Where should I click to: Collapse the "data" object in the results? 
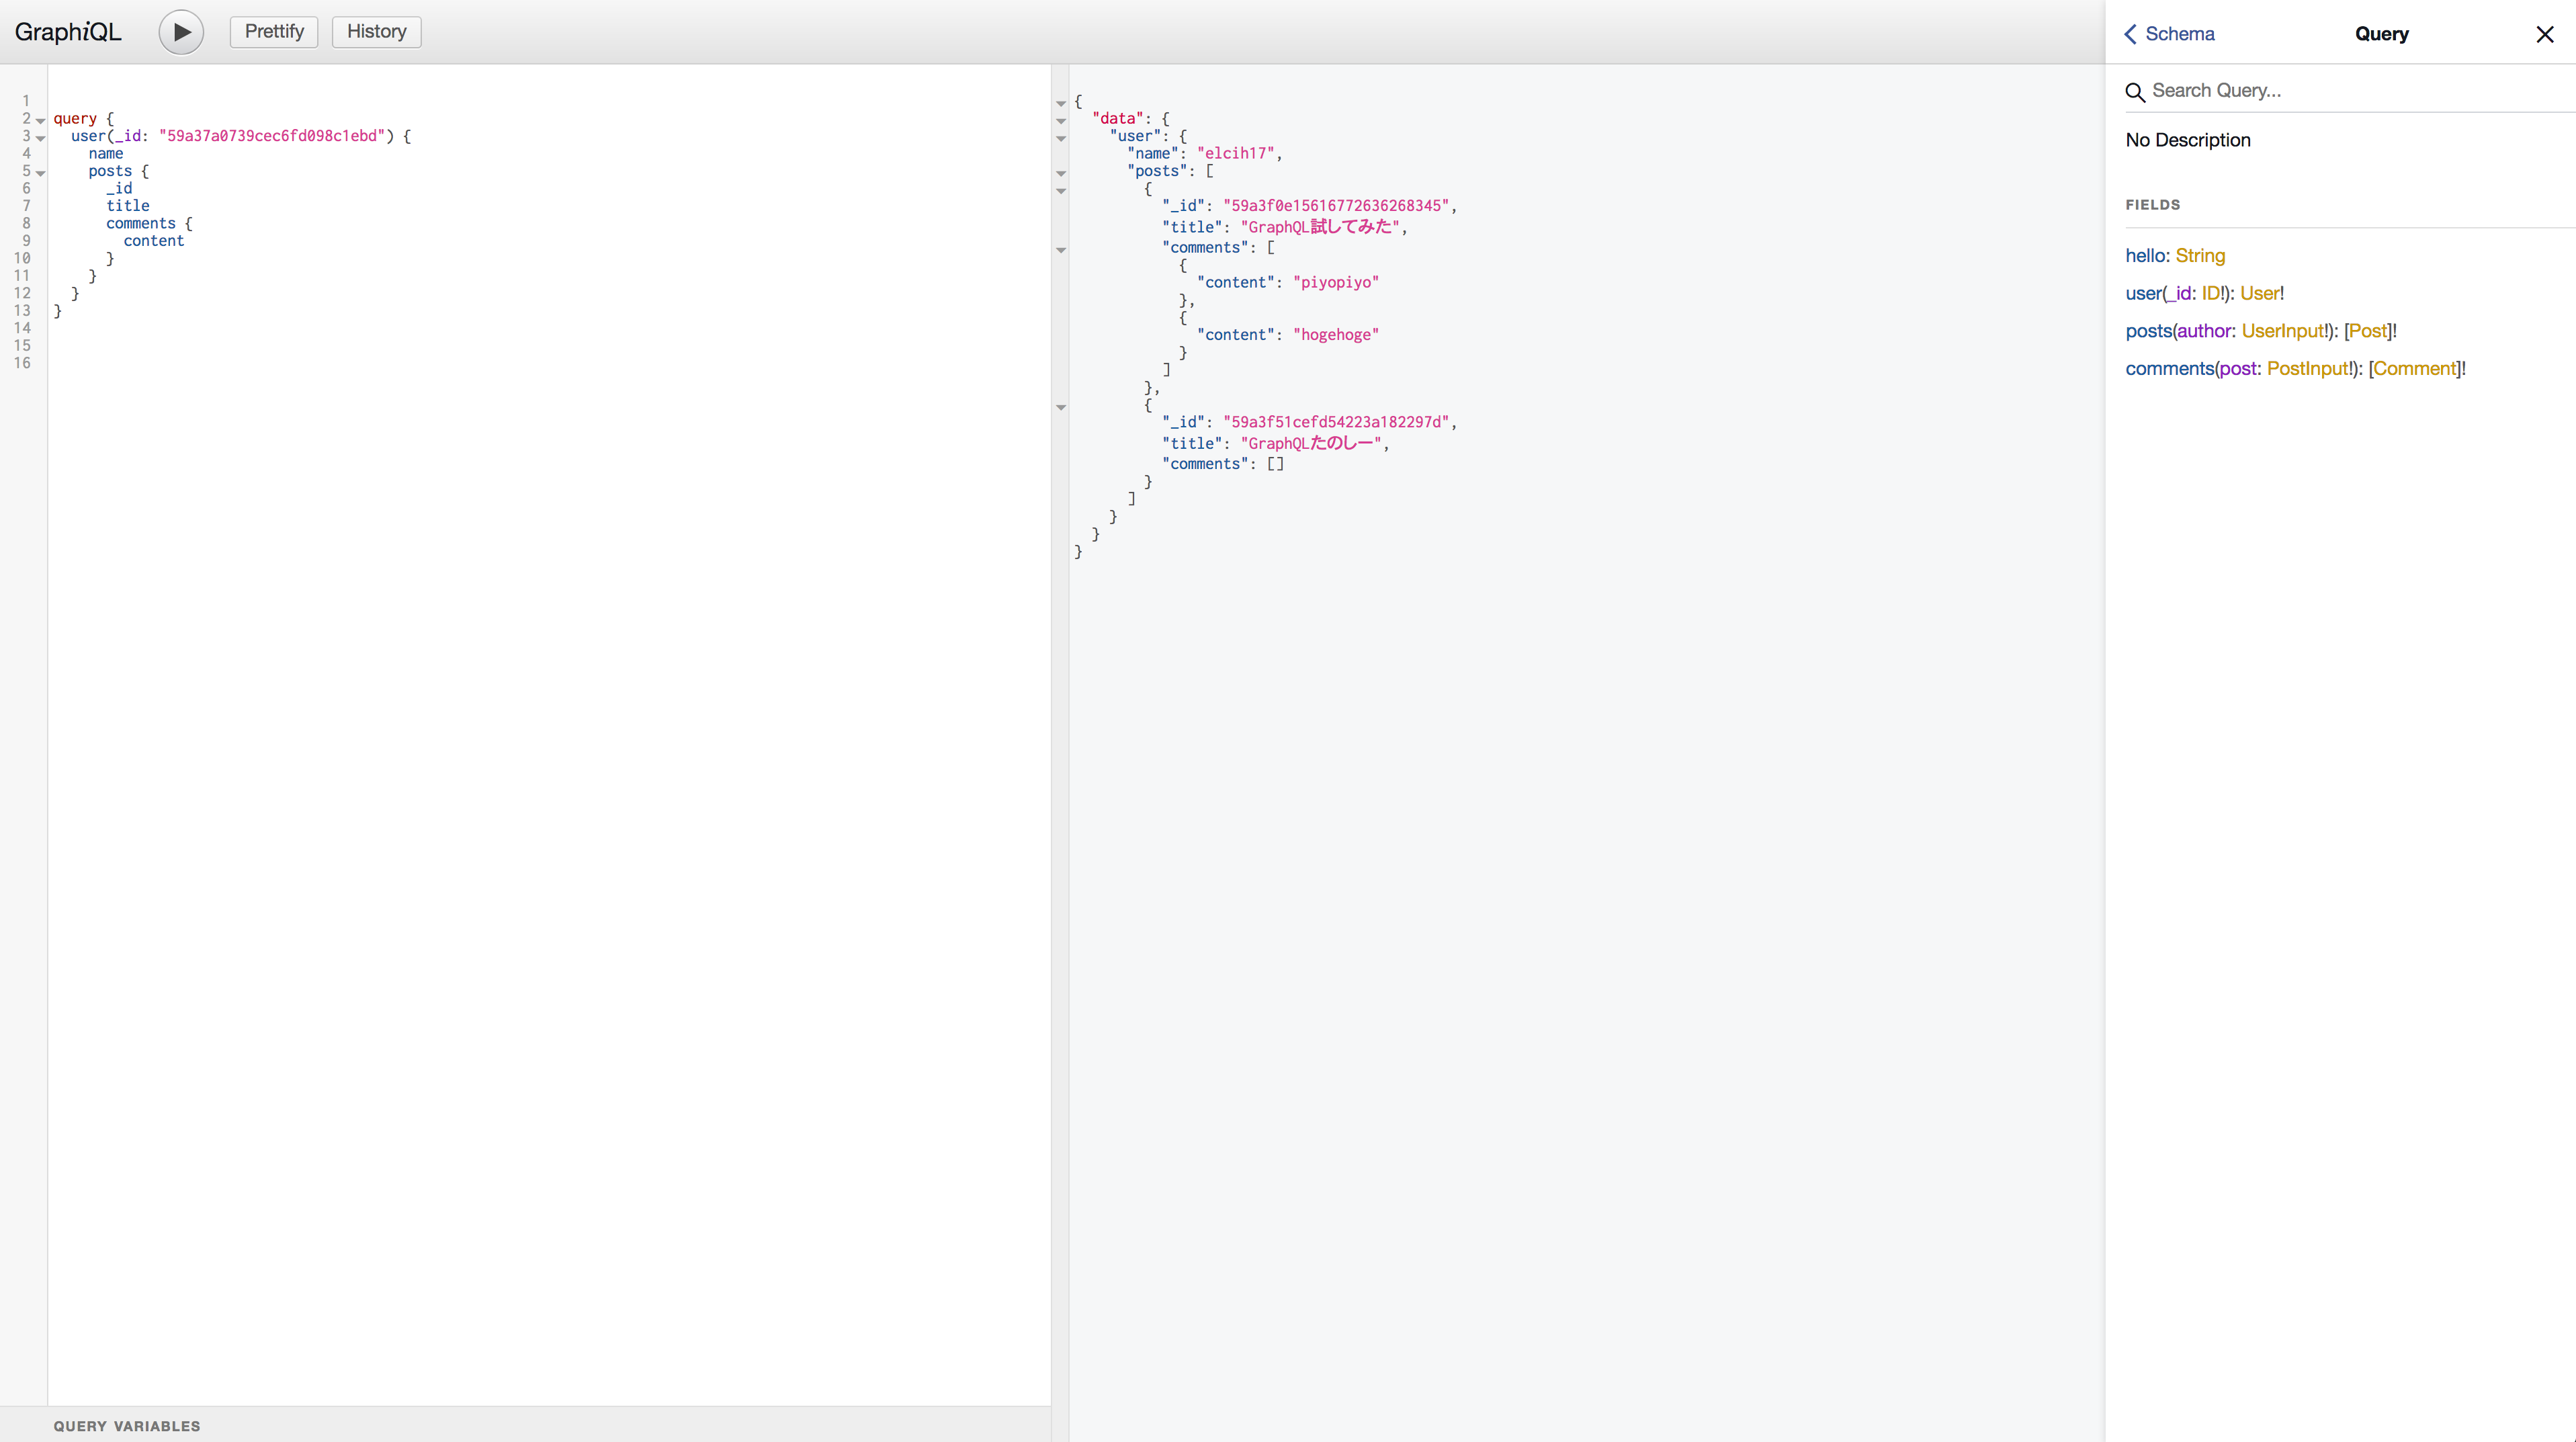coord(1061,121)
